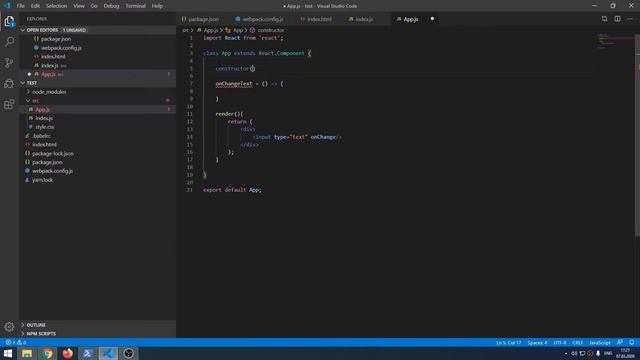Open package-lock.json in file tree
640x360 pixels.
53,153
